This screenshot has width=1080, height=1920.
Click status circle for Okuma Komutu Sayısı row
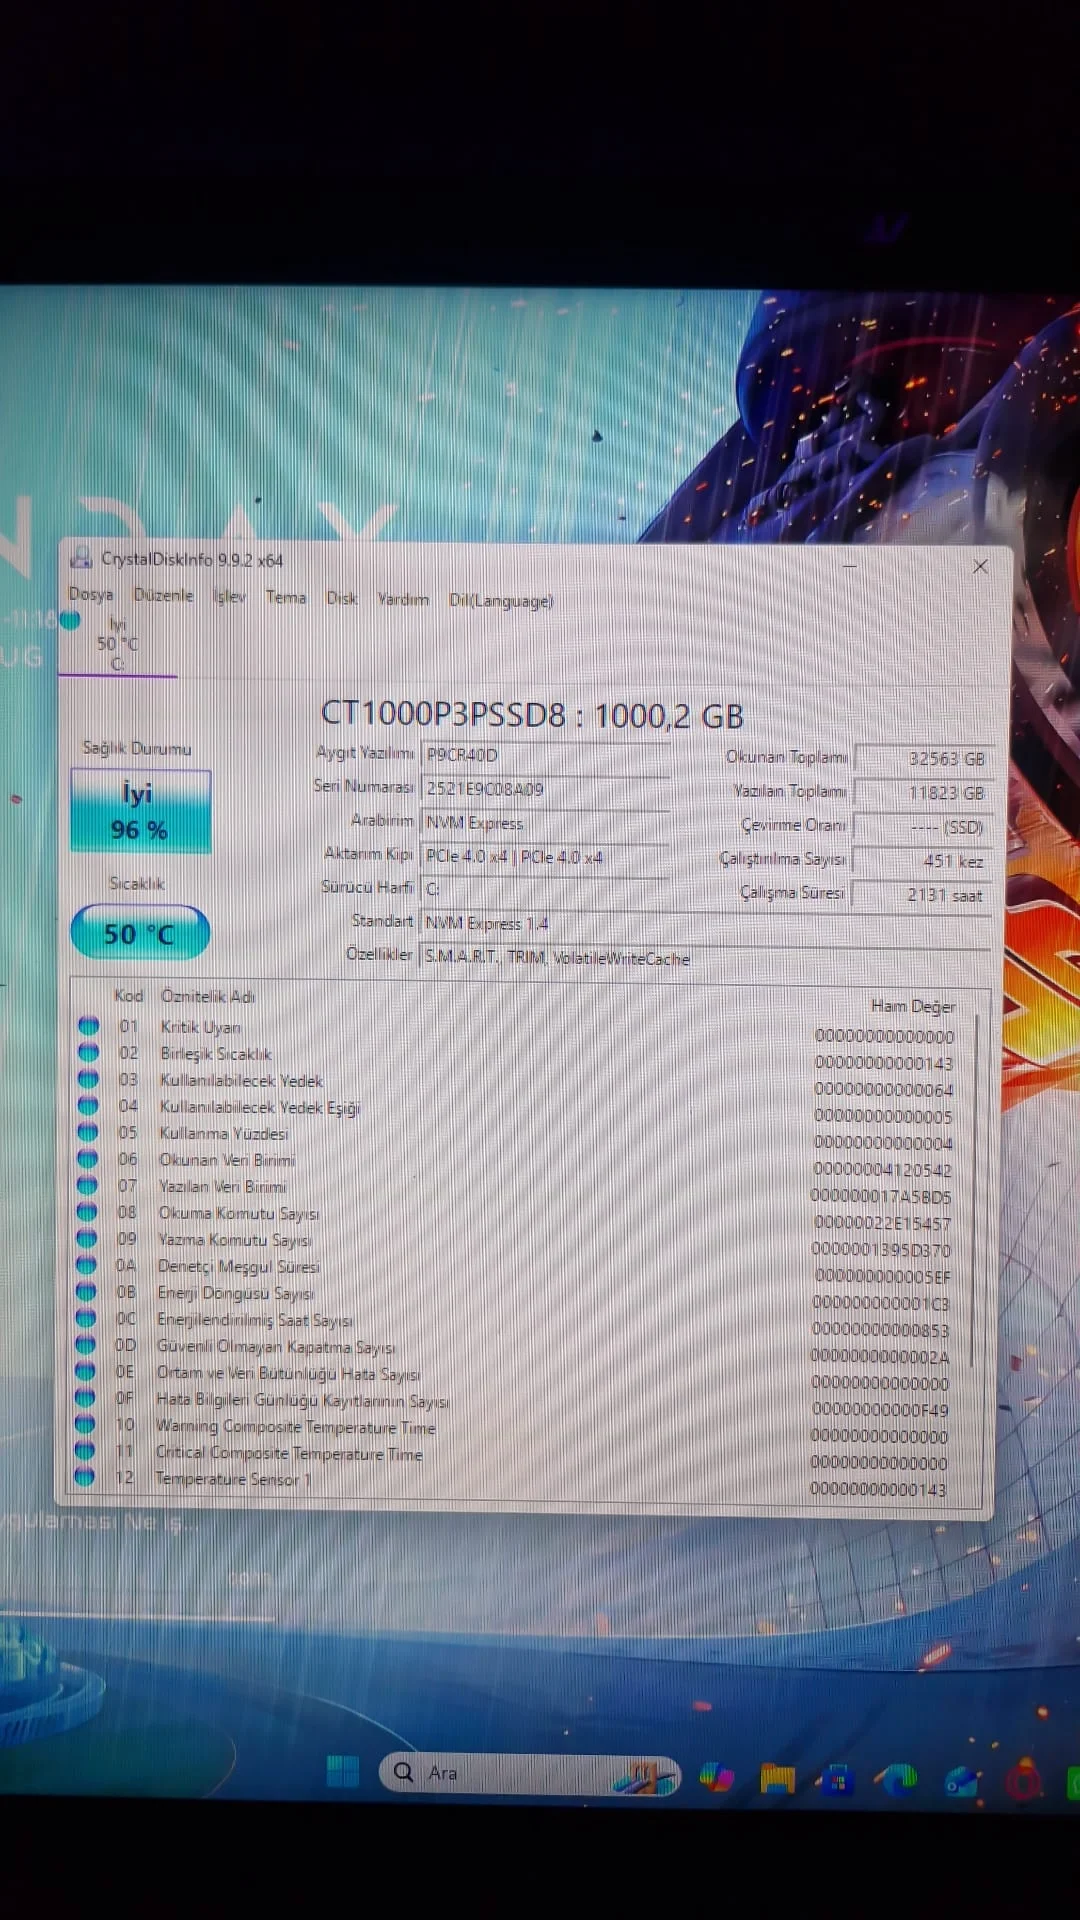88,1212
